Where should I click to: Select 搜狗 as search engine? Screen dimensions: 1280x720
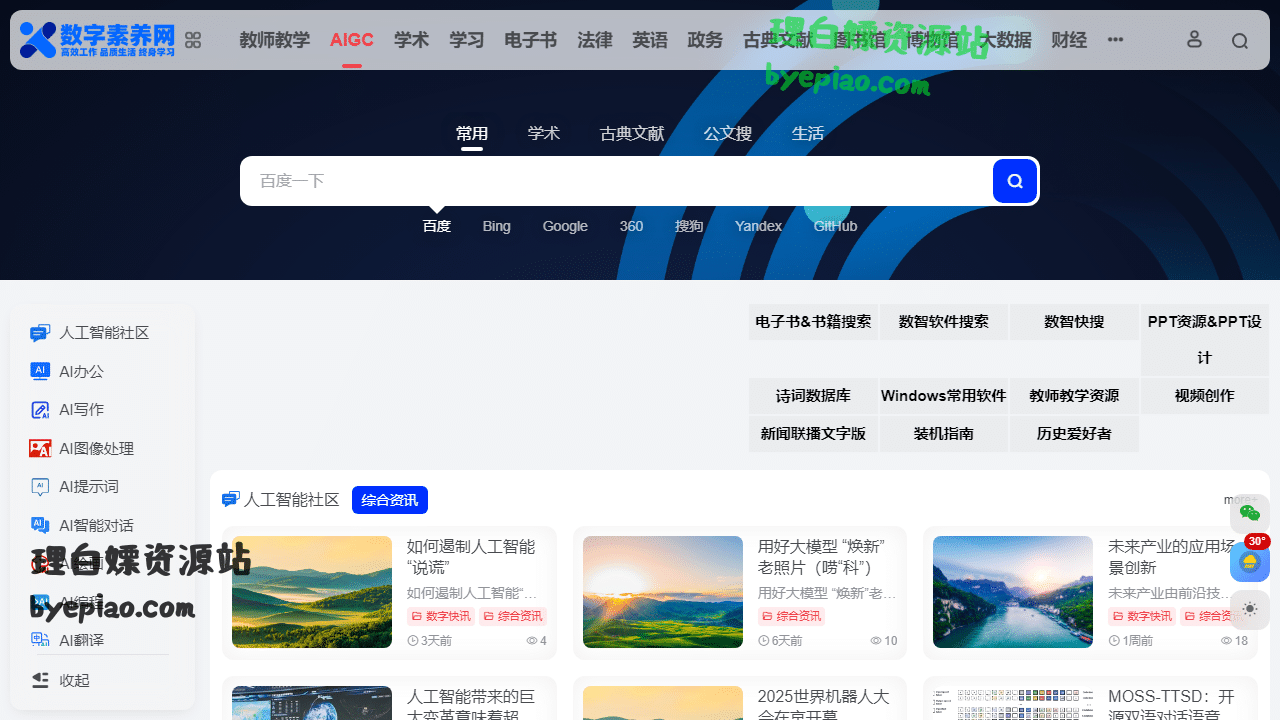[x=689, y=226]
